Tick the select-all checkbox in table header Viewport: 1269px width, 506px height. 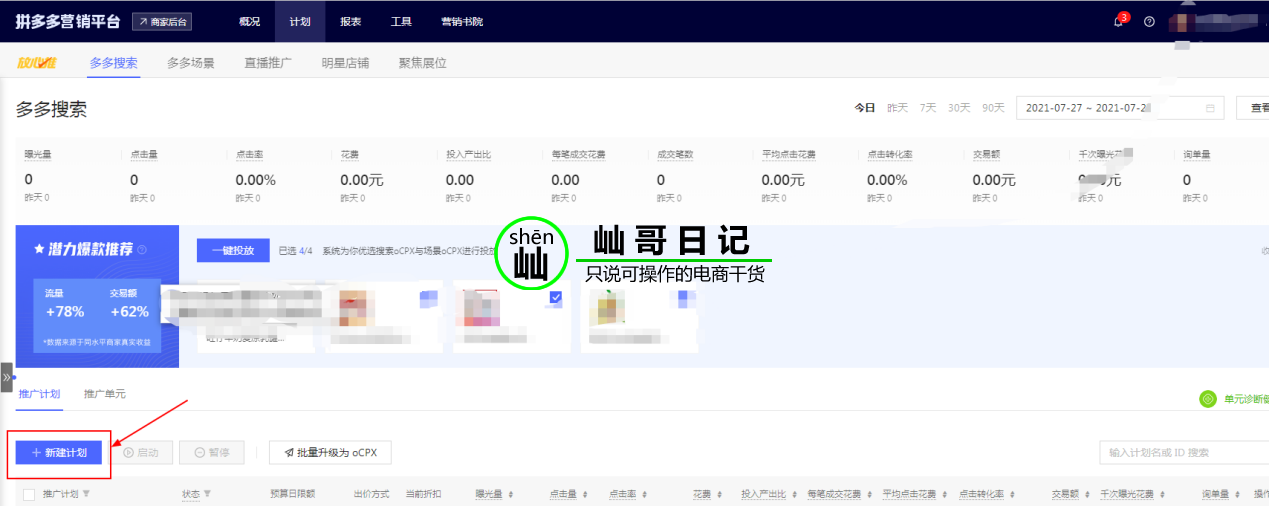click(x=28, y=494)
